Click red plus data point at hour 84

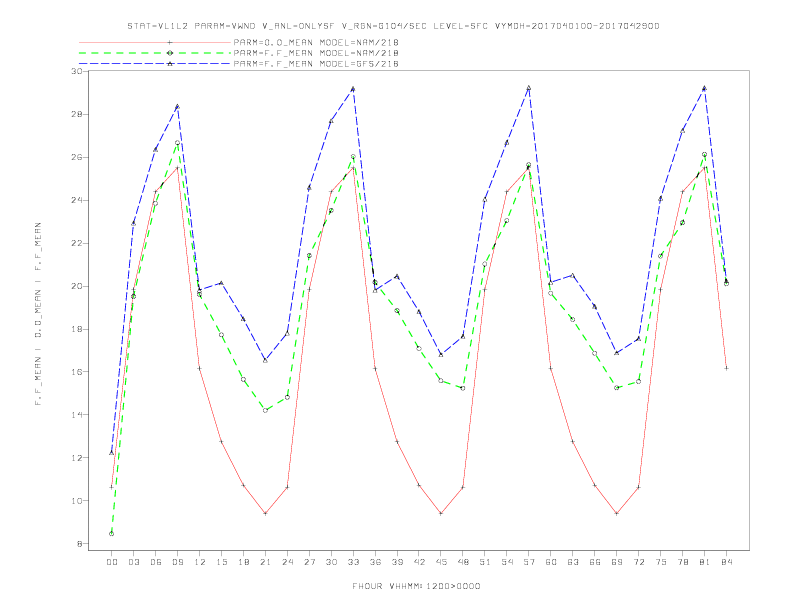[x=726, y=368]
